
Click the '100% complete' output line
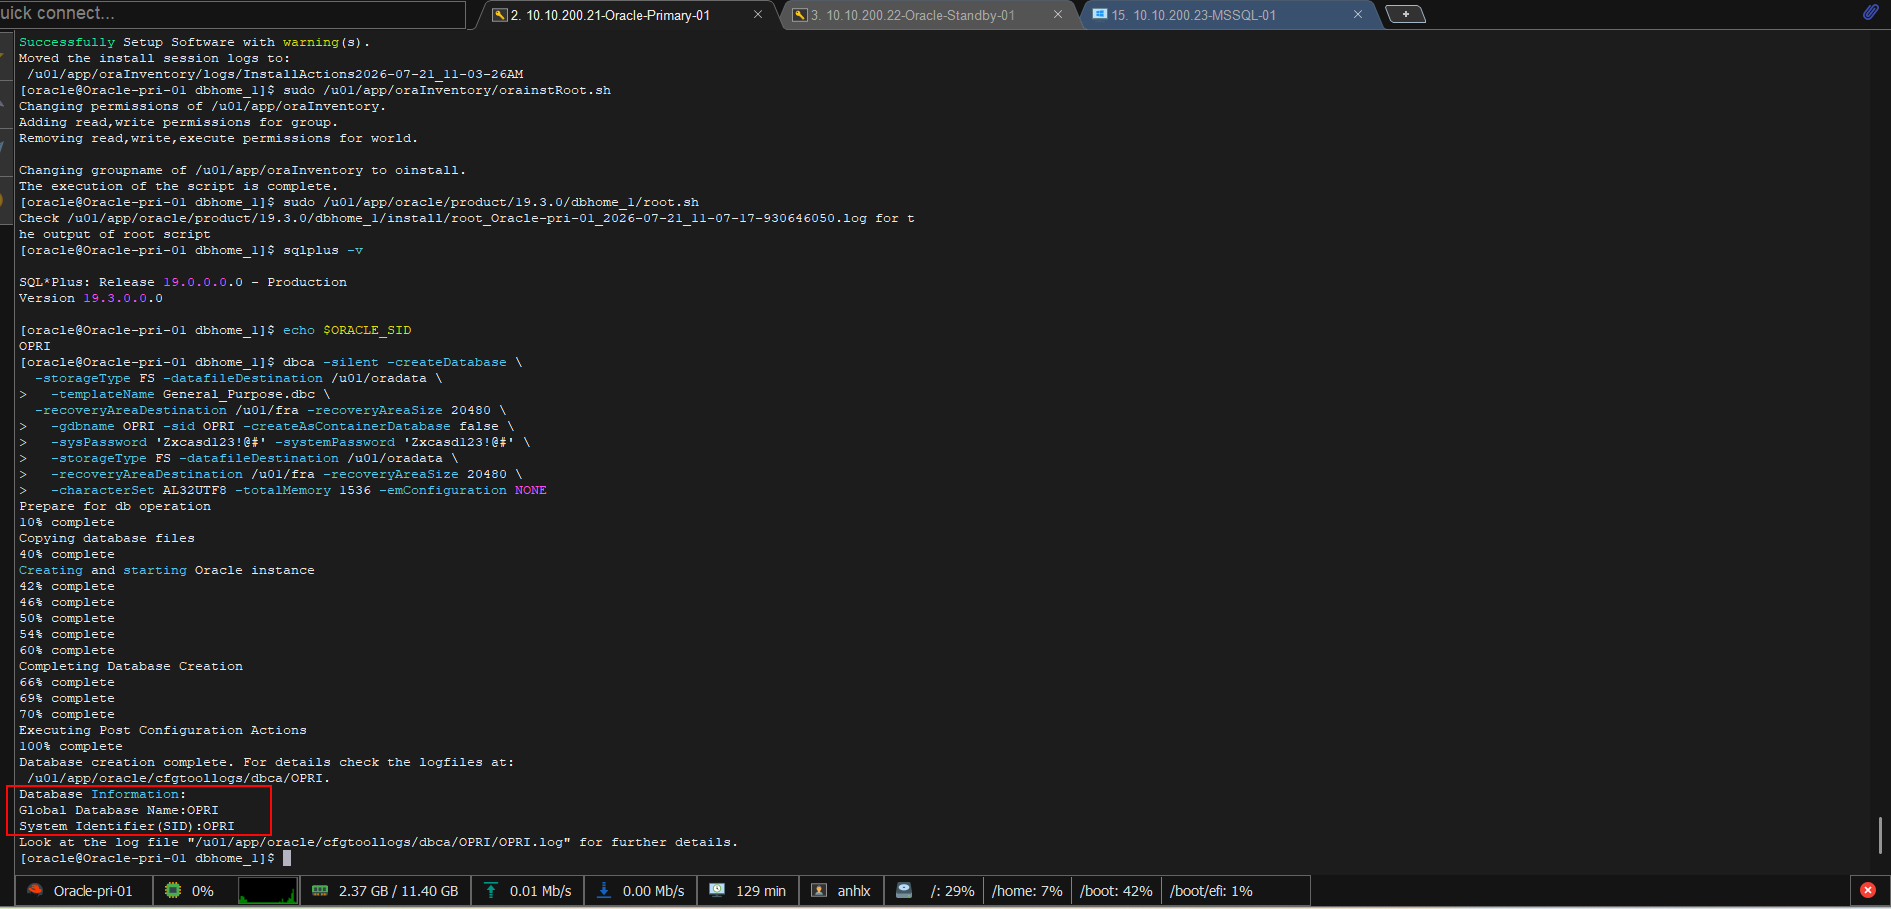71,746
